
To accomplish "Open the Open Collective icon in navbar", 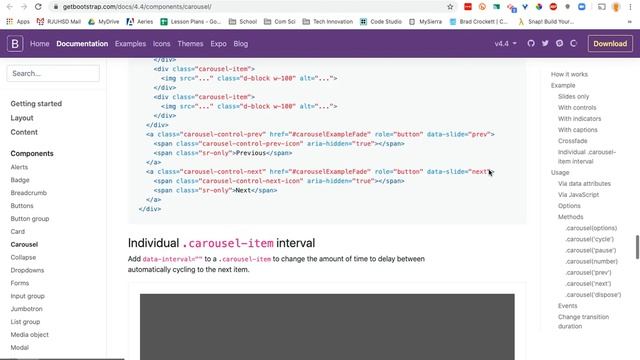I will [x=573, y=43].
